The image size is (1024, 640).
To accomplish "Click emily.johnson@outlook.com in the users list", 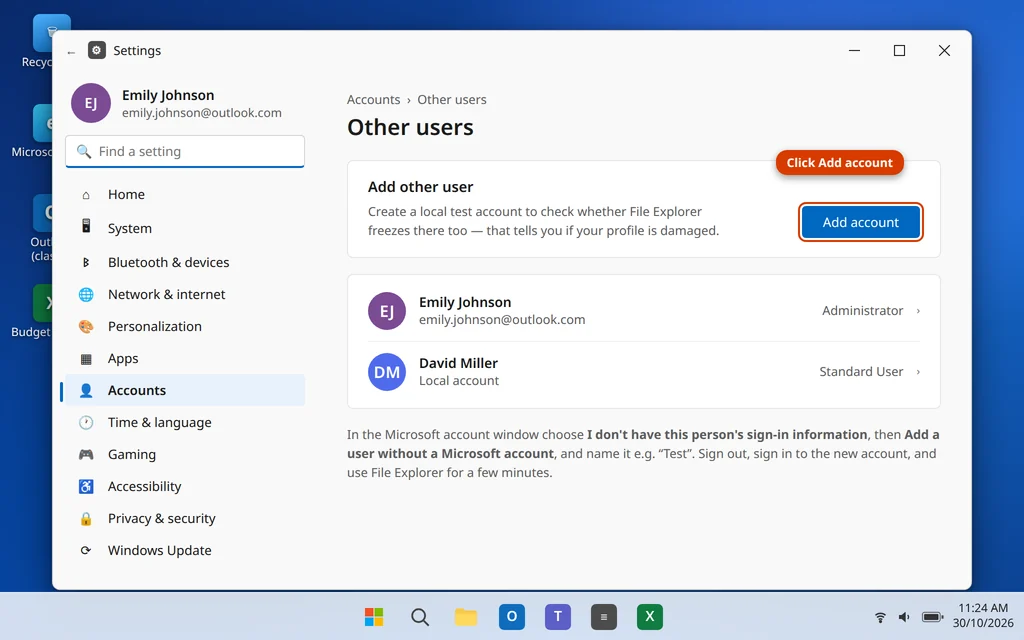I will 502,320.
